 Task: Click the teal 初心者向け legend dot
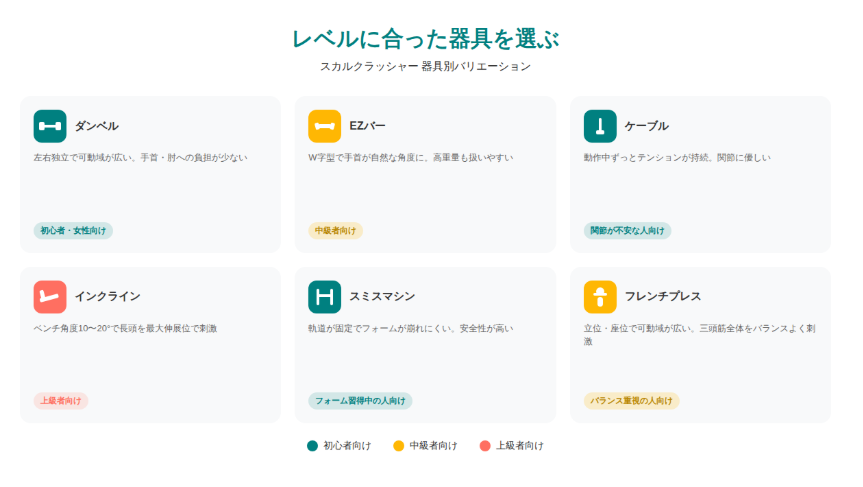[312, 446]
